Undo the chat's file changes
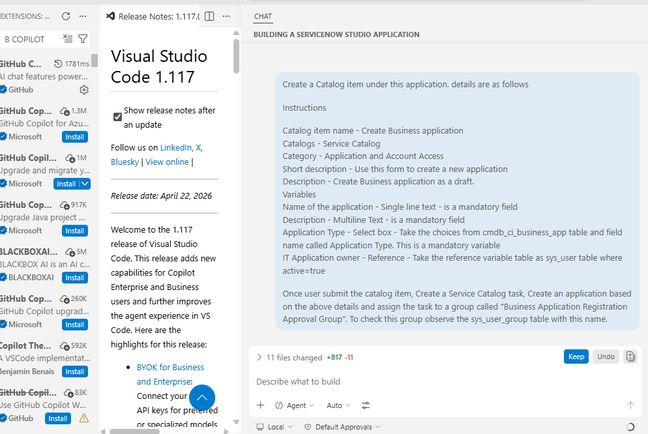 click(605, 356)
